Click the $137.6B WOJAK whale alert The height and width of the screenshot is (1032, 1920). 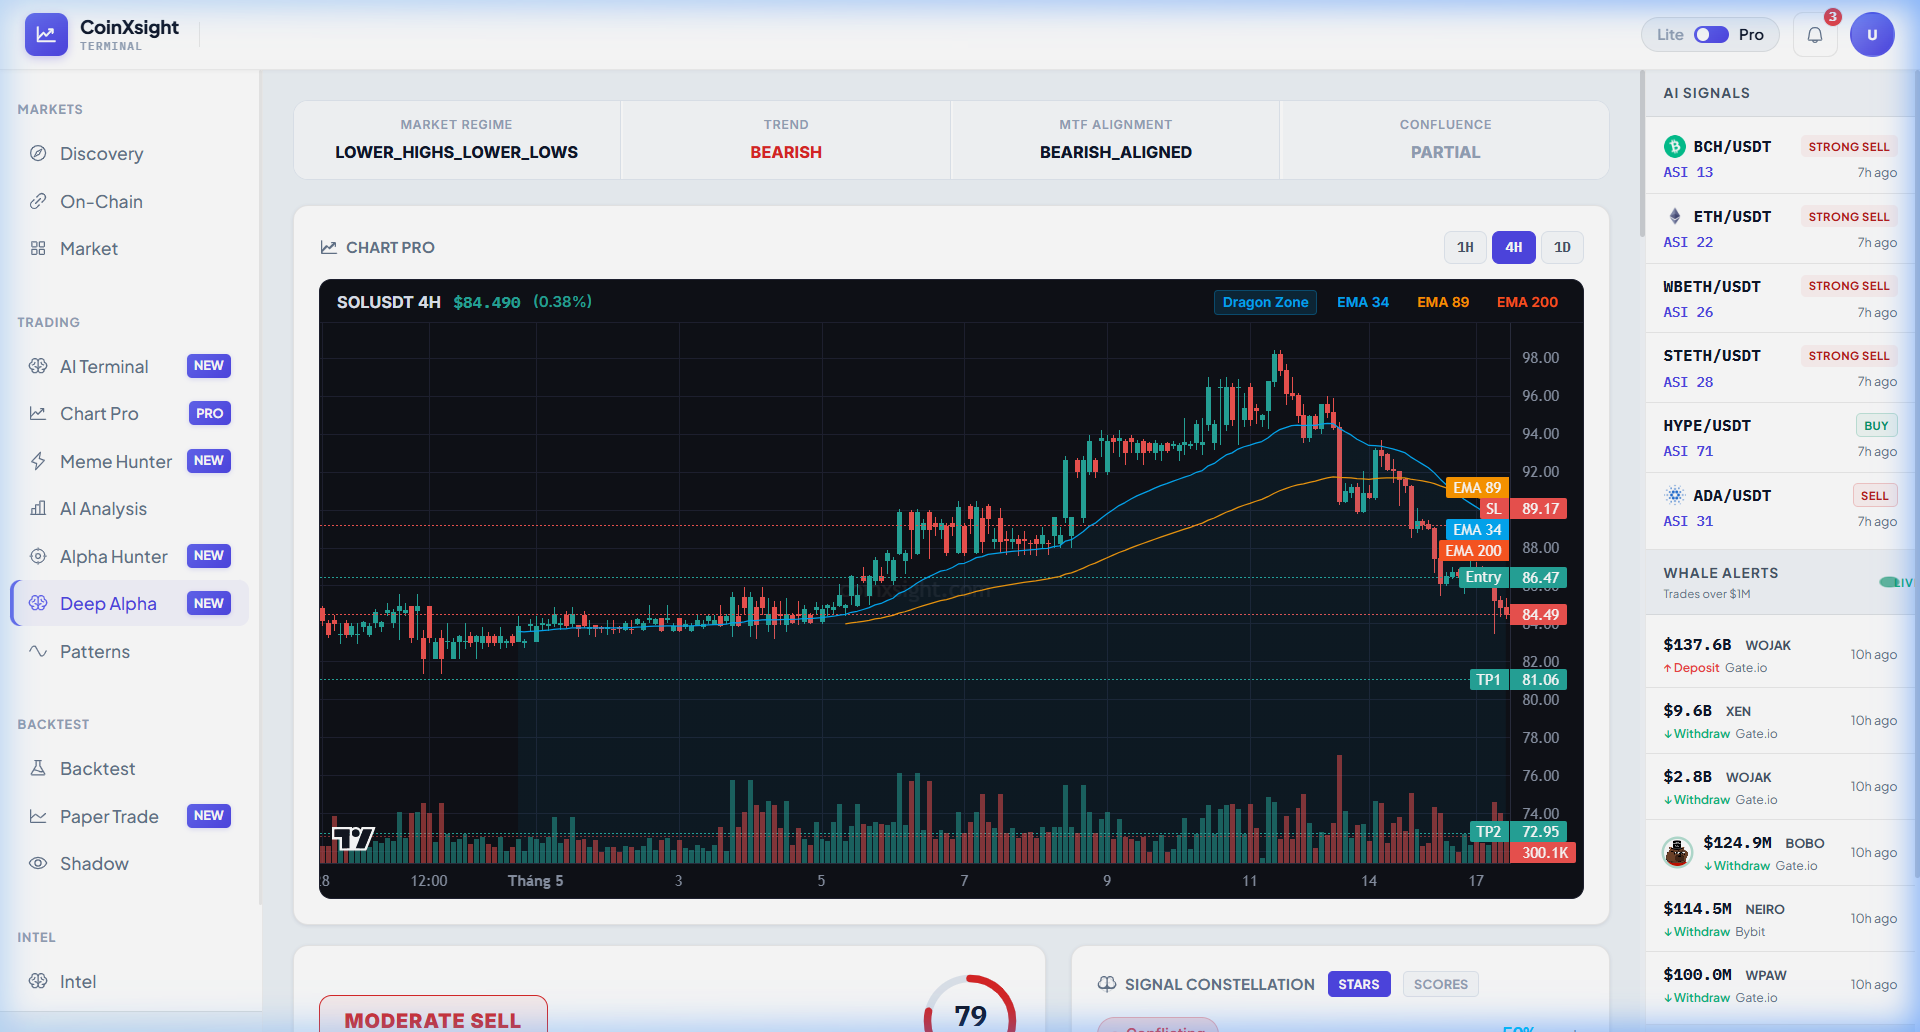tap(1780, 655)
